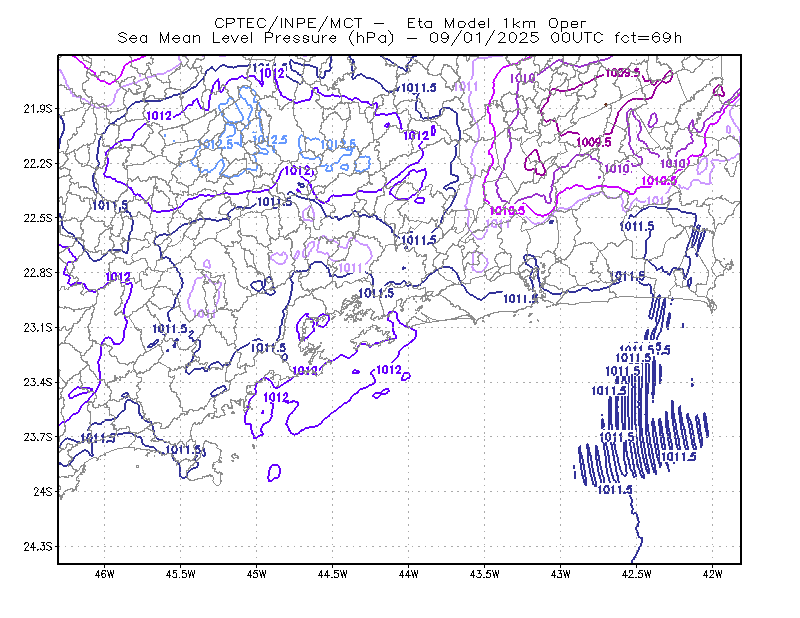Click the 1012 contour label near 45.5W top
The height and width of the screenshot is (618, 800).
(x=159, y=116)
